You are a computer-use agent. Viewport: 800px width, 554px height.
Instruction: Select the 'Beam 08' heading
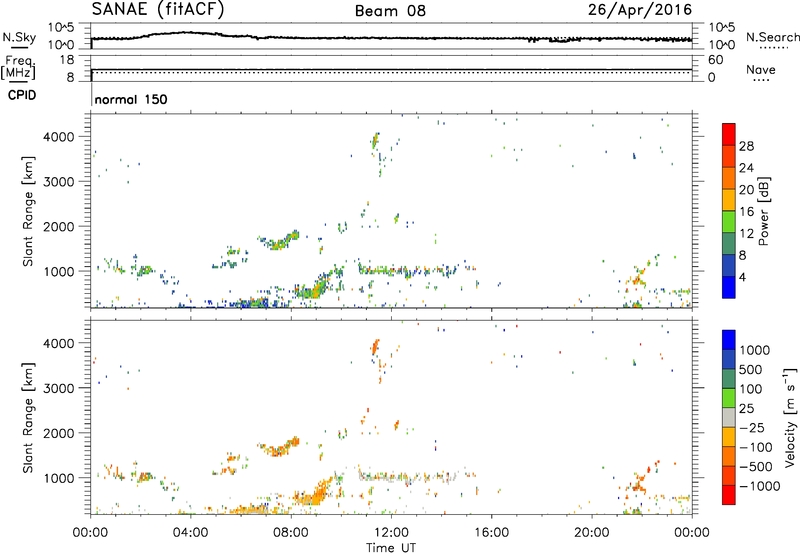390,11
